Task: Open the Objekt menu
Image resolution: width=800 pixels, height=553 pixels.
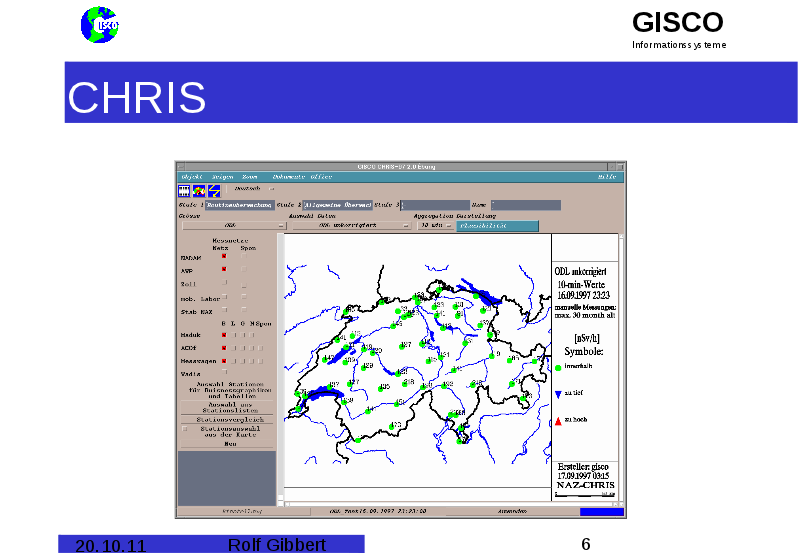Action: 191,176
